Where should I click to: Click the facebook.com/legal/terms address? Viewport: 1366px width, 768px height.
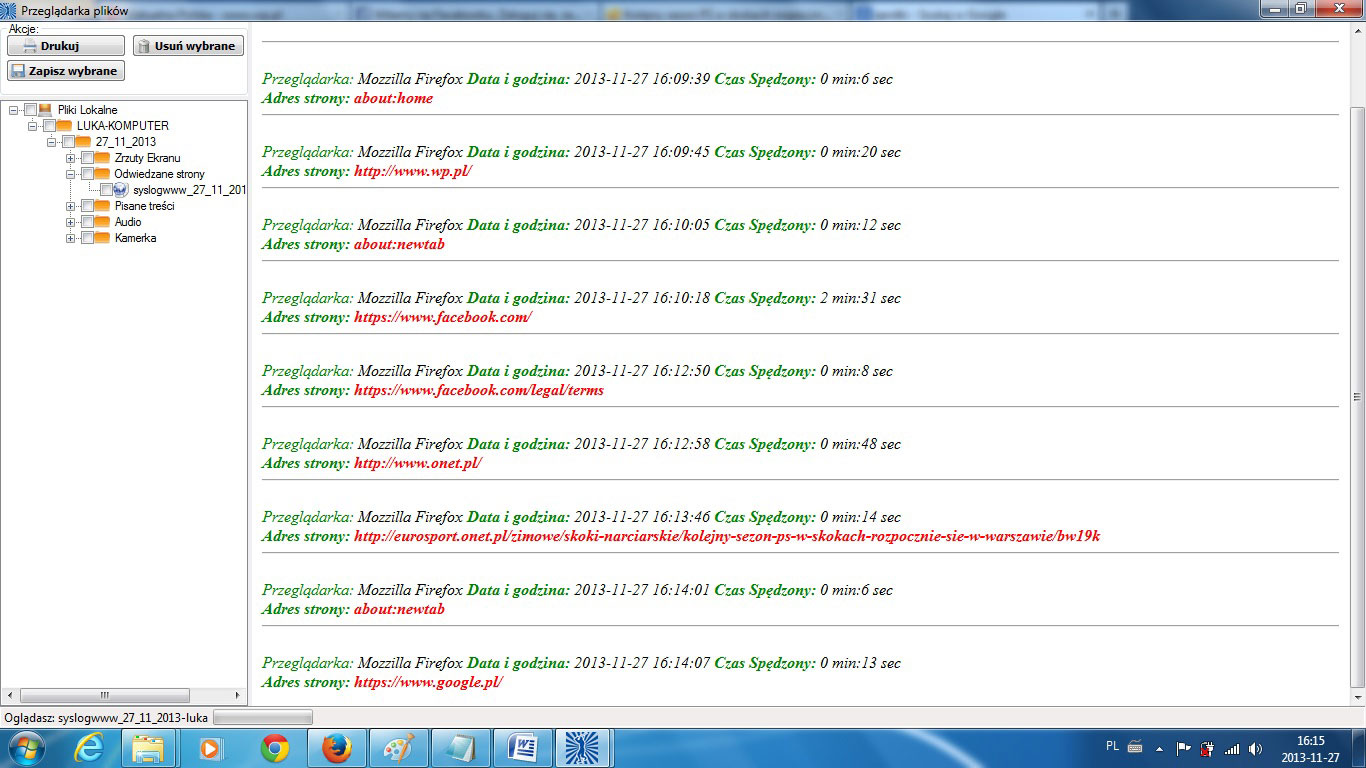point(479,390)
